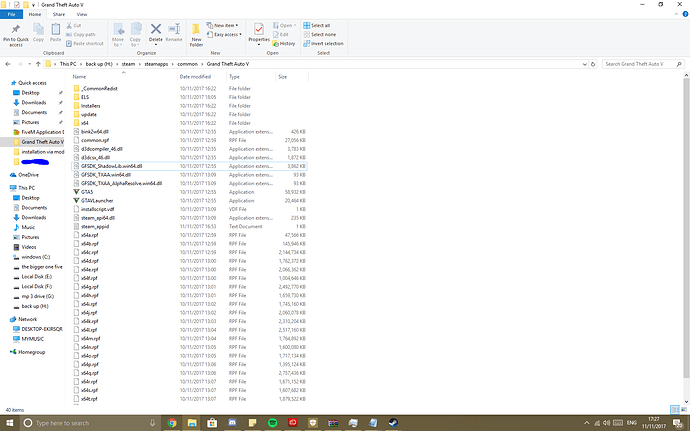Sort by the Size column header

pyautogui.click(x=283, y=77)
